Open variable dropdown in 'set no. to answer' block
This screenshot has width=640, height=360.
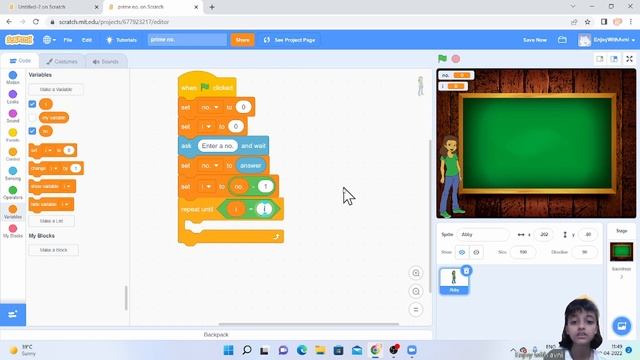click(x=210, y=166)
